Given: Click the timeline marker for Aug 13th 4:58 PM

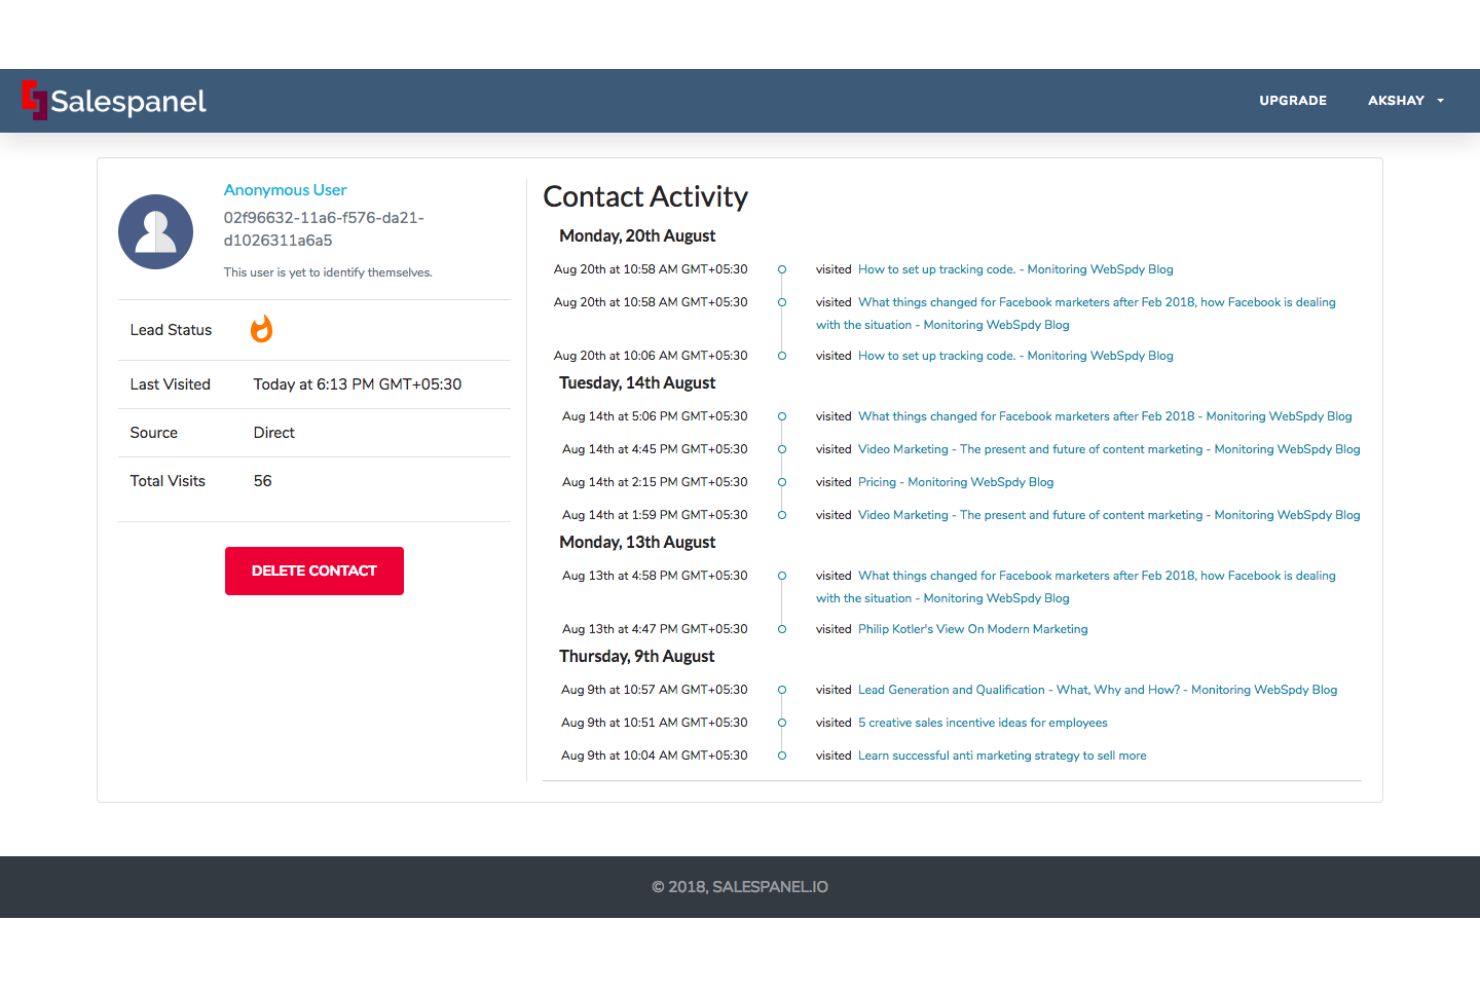Looking at the screenshot, I should pyautogui.click(x=782, y=576).
